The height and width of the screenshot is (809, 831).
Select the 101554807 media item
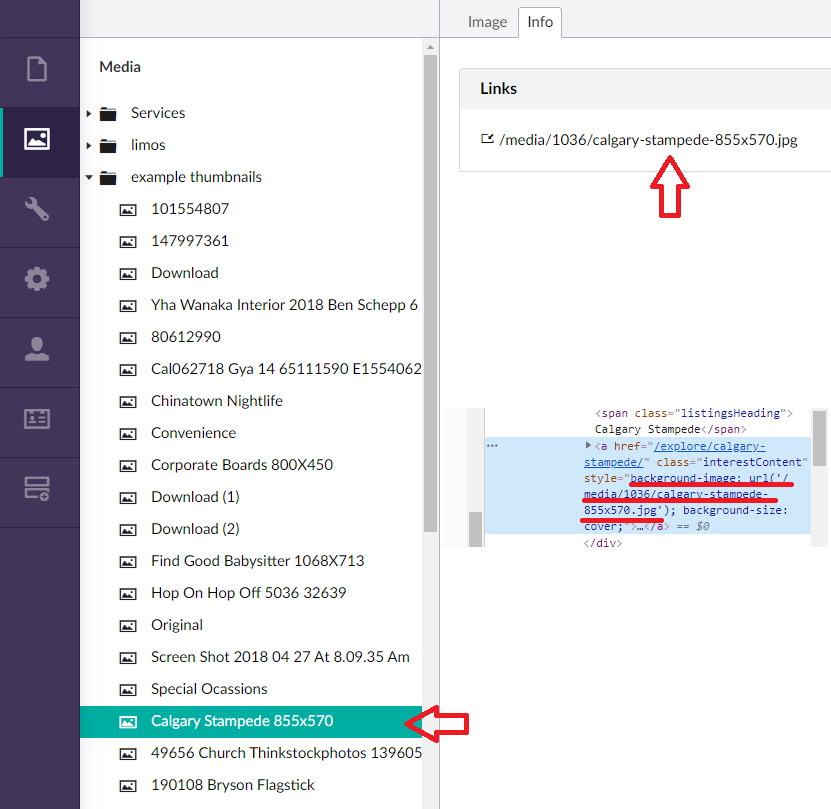coord(190,209)
